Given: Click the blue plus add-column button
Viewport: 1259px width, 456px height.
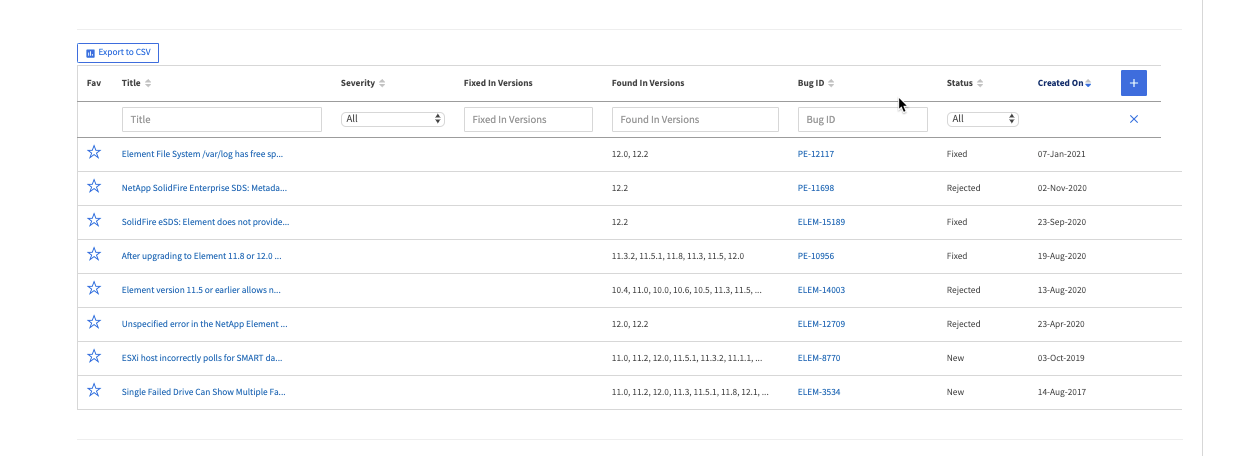Looking at the screenshot, I should [x=1133, y=83].
